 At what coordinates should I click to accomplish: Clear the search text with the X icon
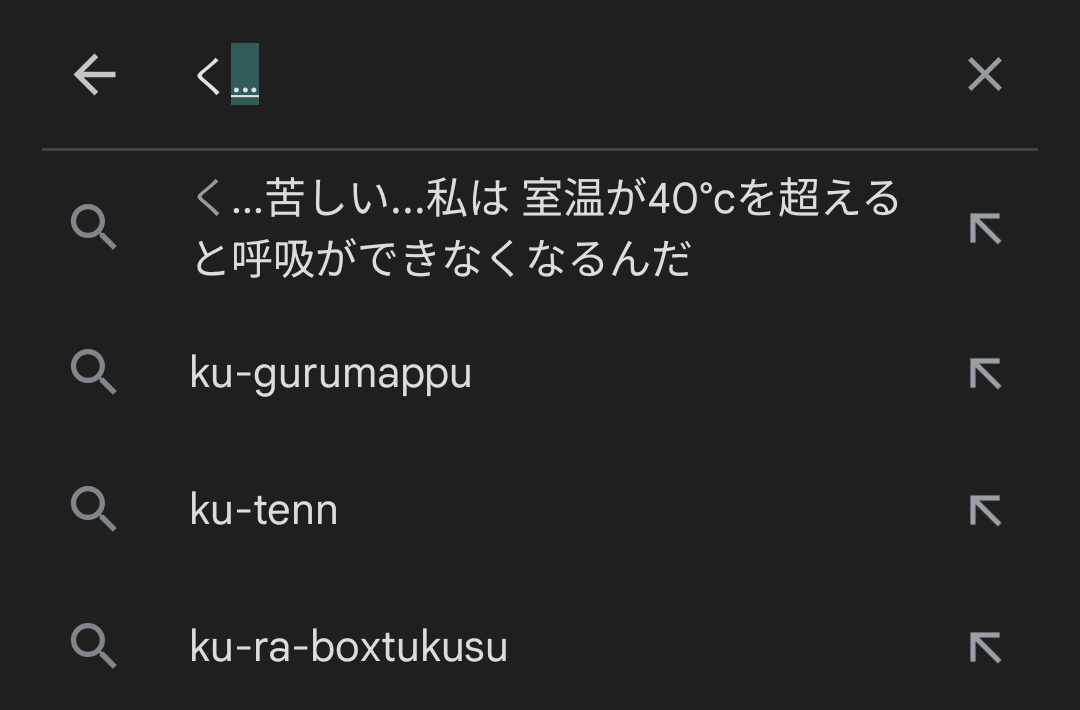coord(985,74)
